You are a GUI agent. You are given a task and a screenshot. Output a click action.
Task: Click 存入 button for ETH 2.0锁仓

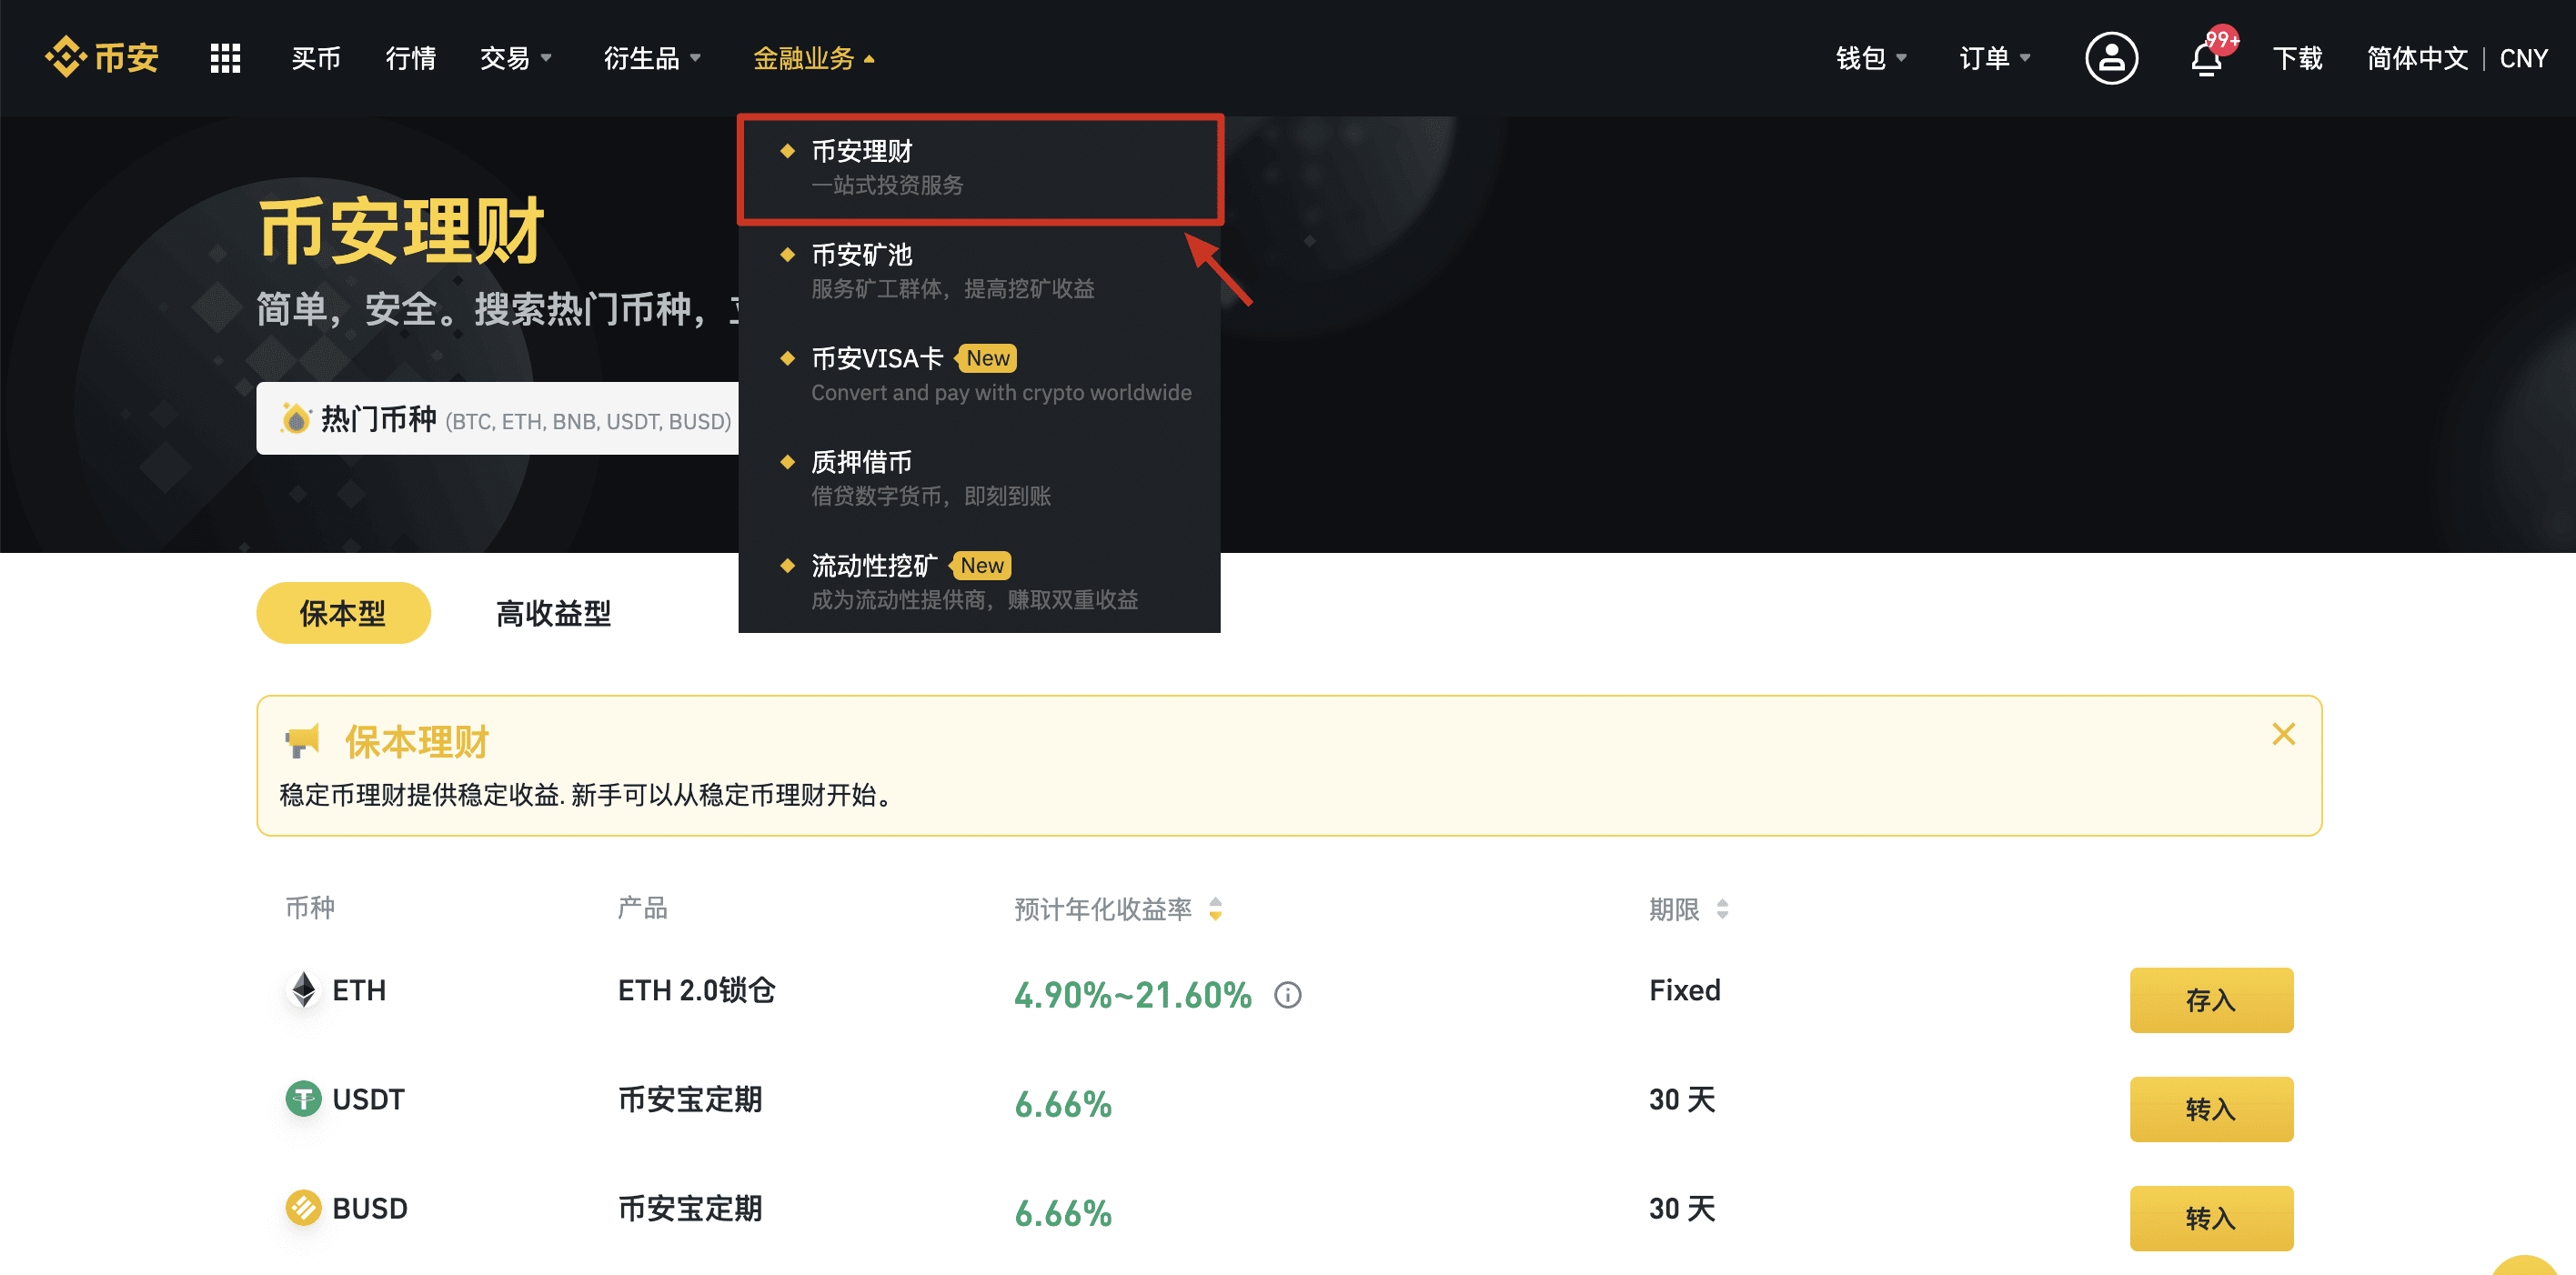click(2211, 1000)
